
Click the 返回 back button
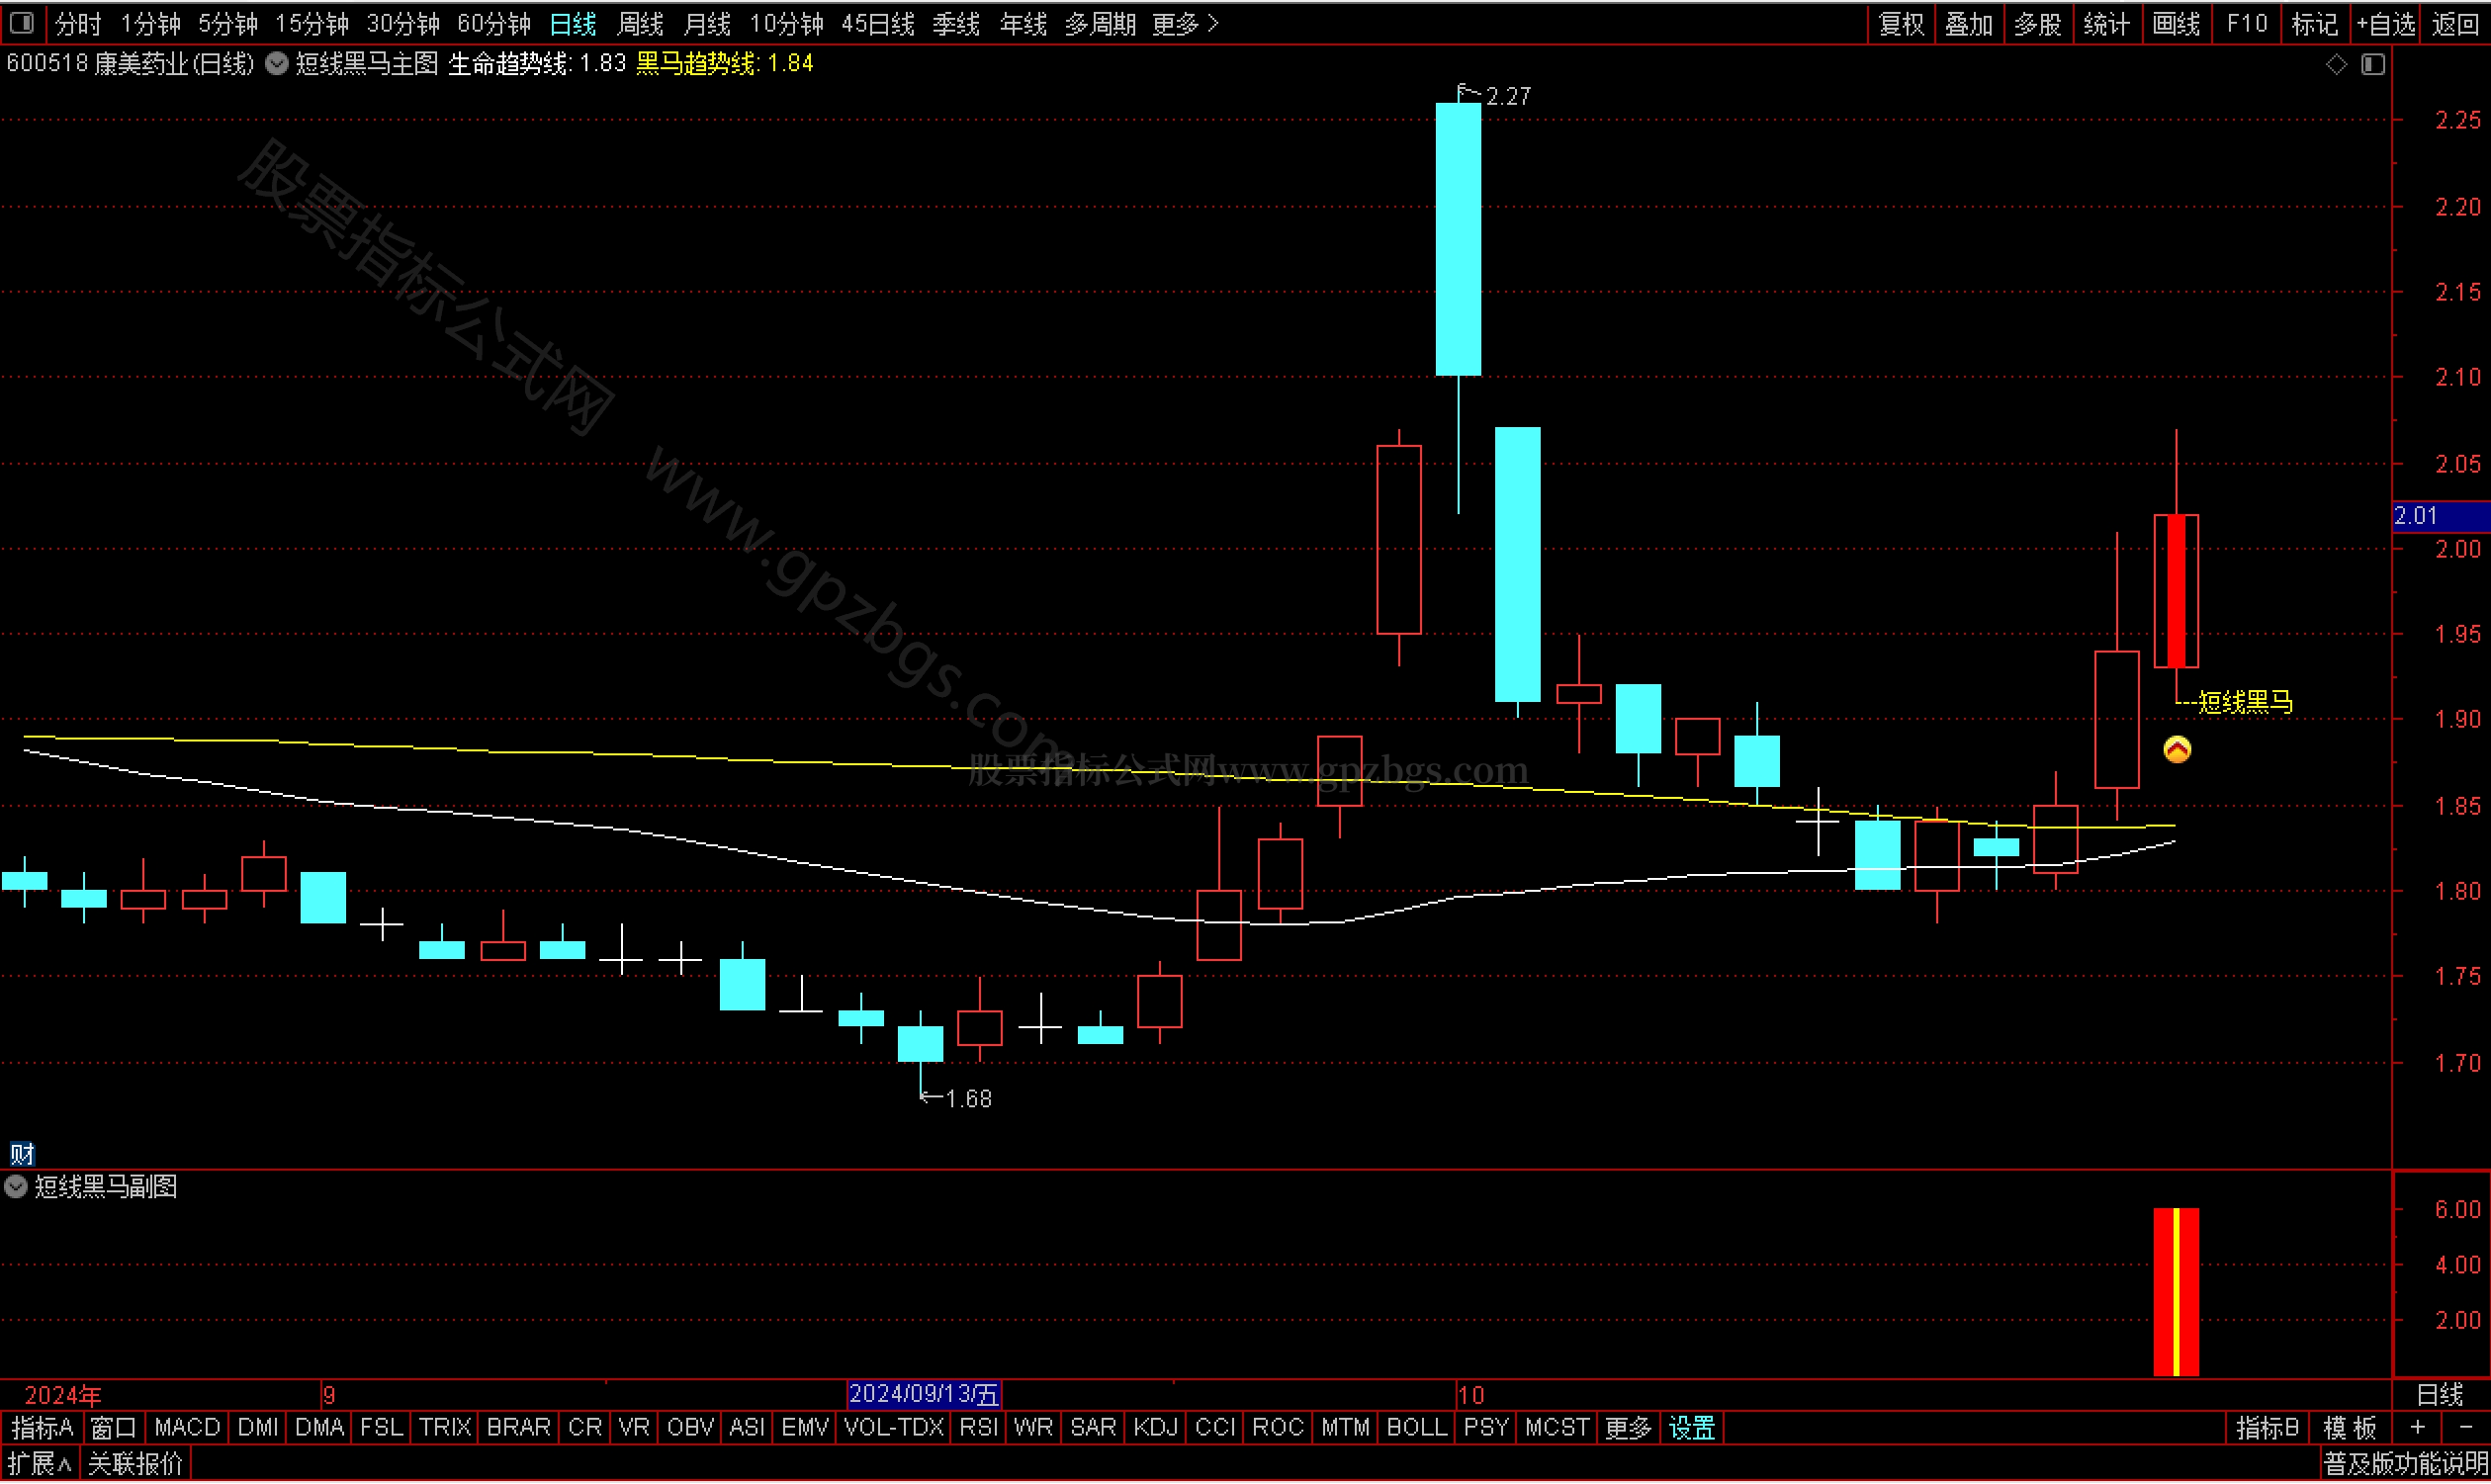tap(2455, 23)
